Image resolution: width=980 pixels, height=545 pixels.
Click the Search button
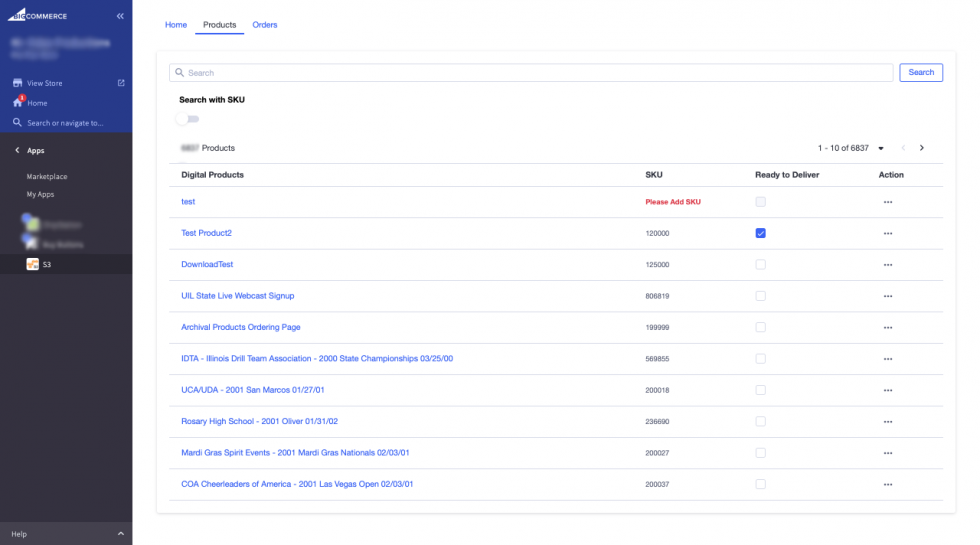tap(920, 72)
